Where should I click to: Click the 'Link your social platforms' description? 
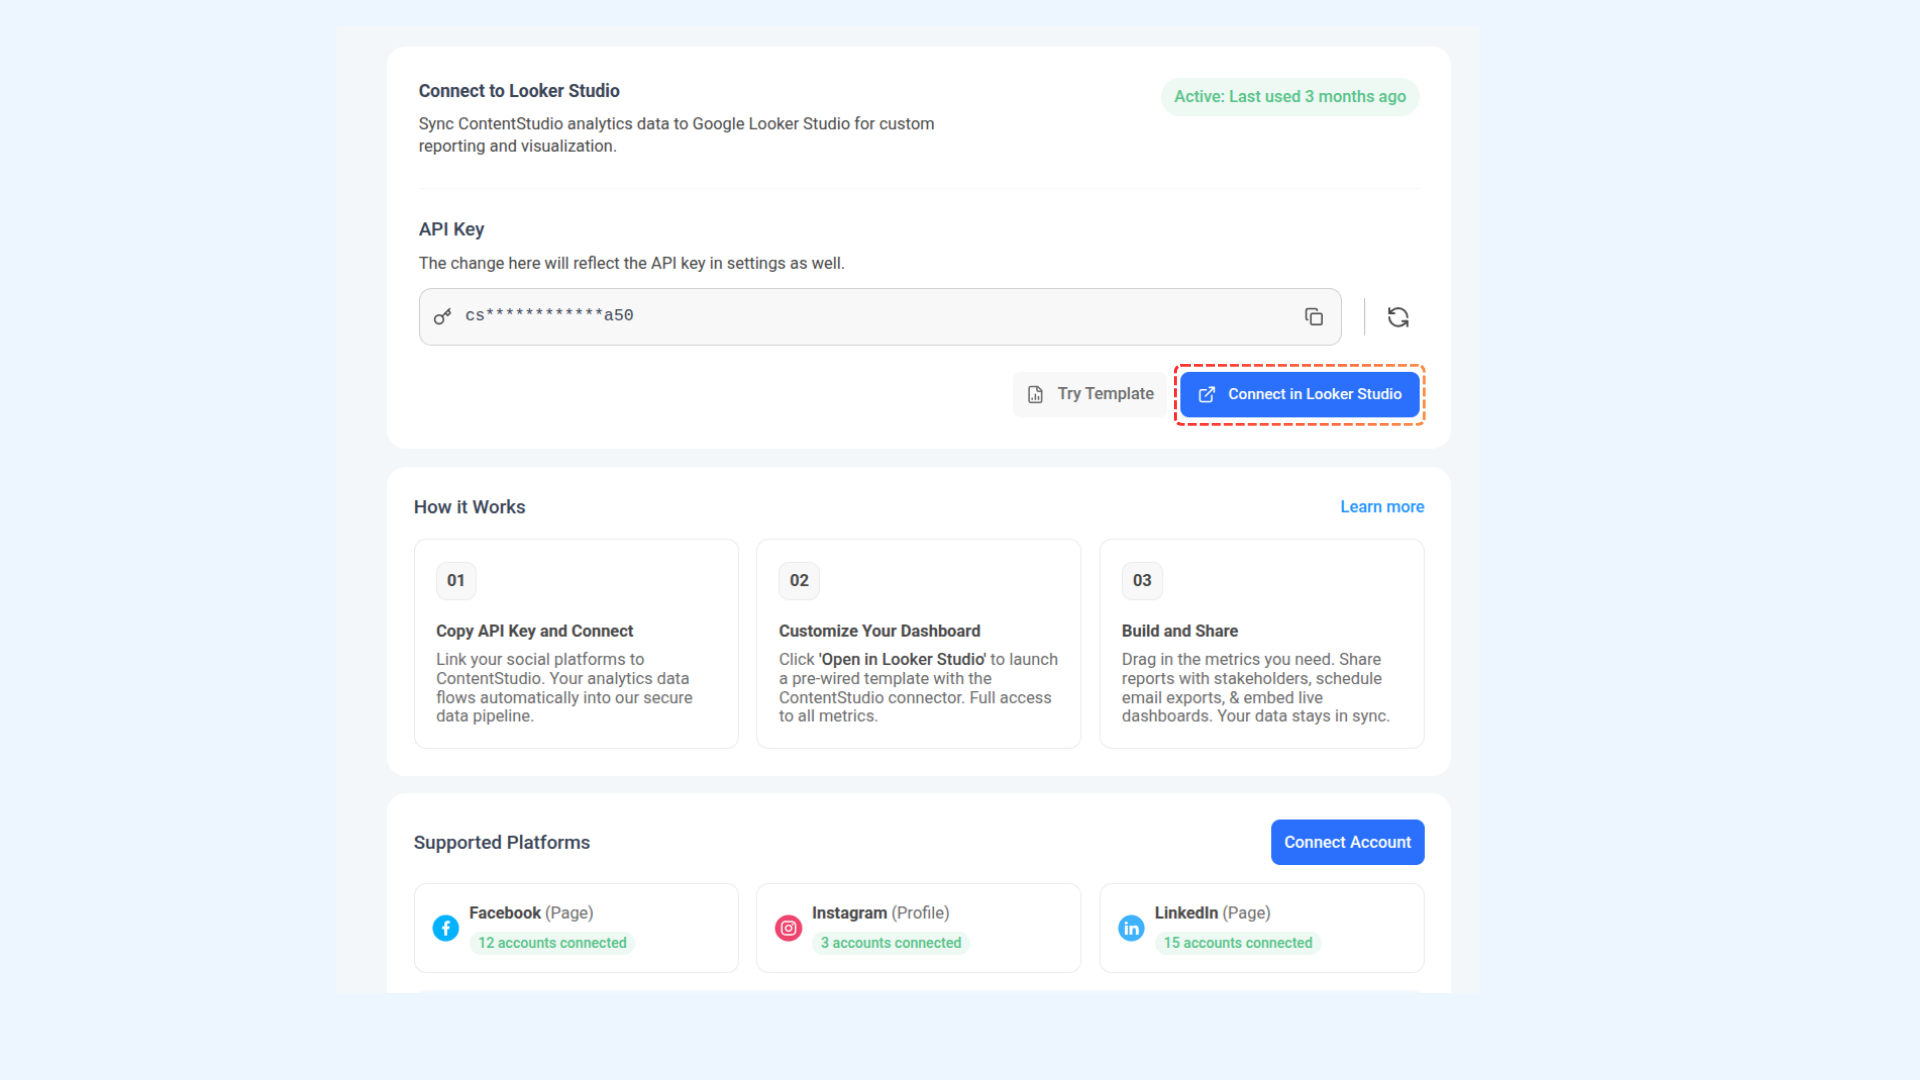(x=564, y=688)
